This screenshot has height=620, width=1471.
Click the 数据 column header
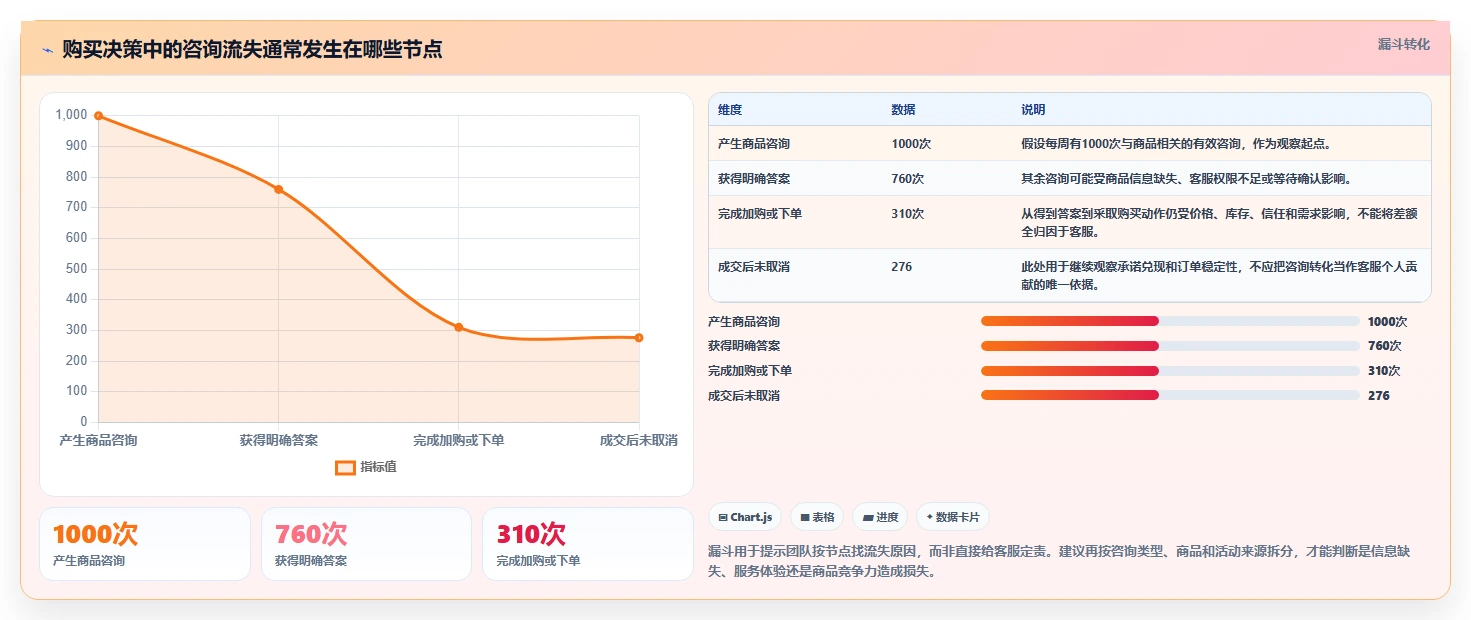[x=903, y=110]
